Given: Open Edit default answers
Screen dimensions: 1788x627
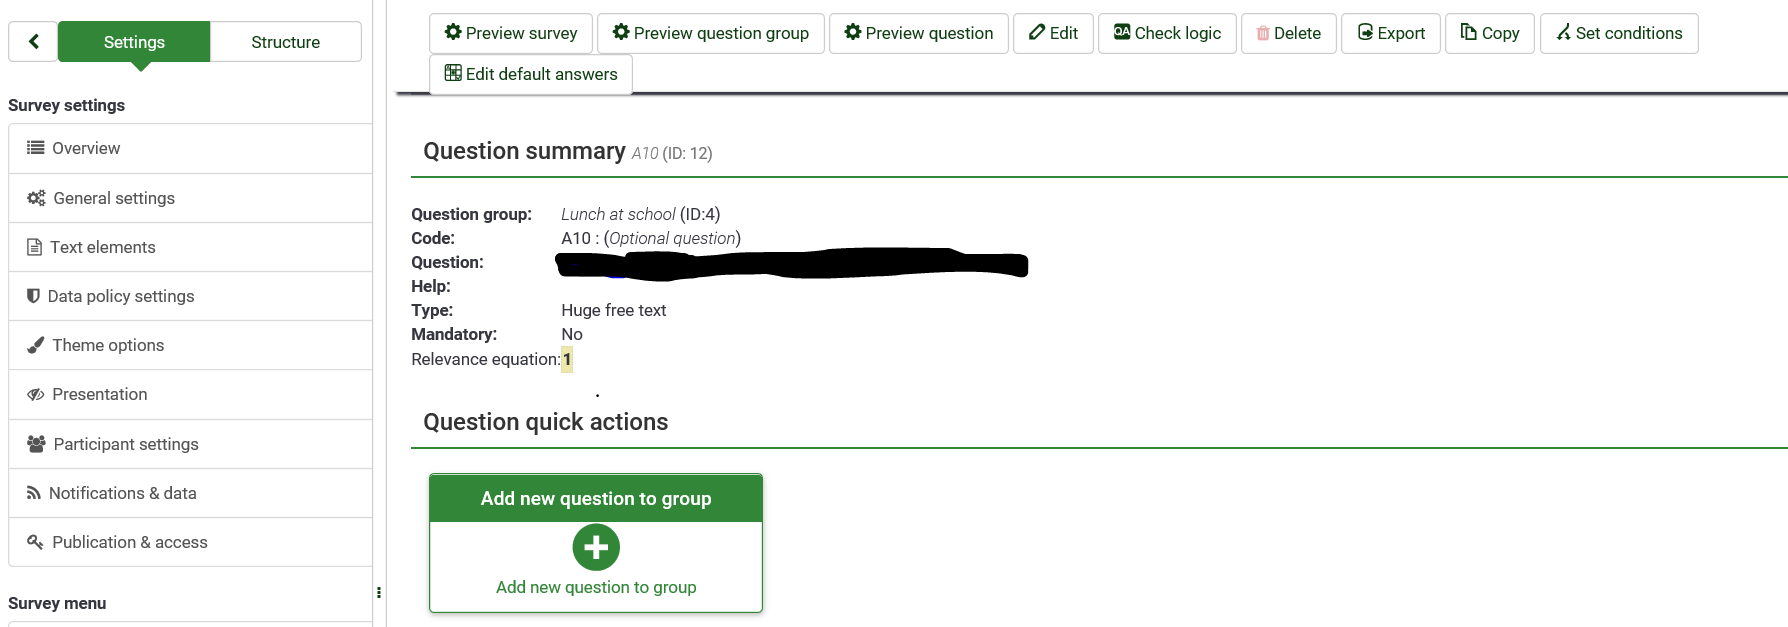Looking at the screenshot, I should 531,74.
